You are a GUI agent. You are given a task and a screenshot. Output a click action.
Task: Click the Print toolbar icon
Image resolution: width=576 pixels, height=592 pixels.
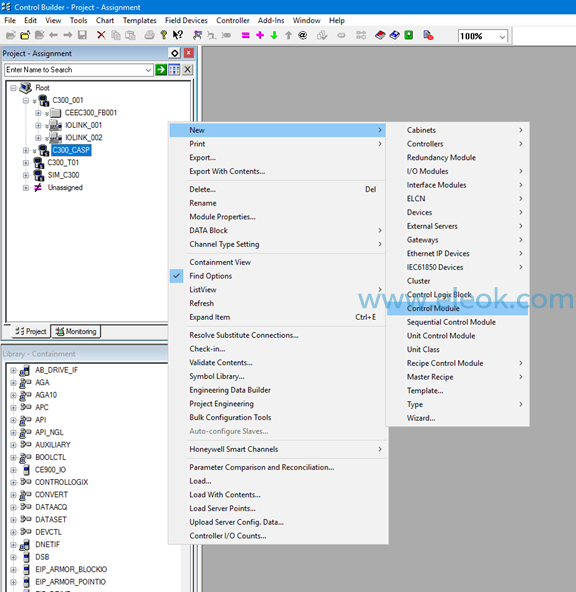tap(149, 35)
